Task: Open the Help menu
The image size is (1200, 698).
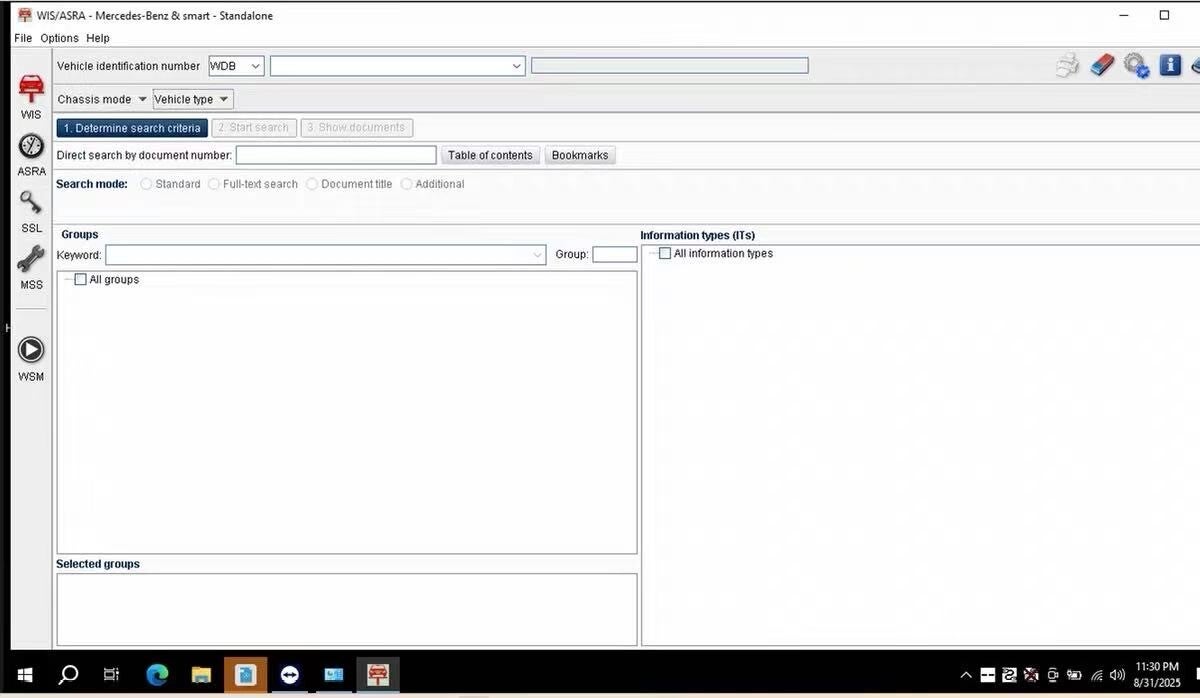Action: [x=98, y=38]
